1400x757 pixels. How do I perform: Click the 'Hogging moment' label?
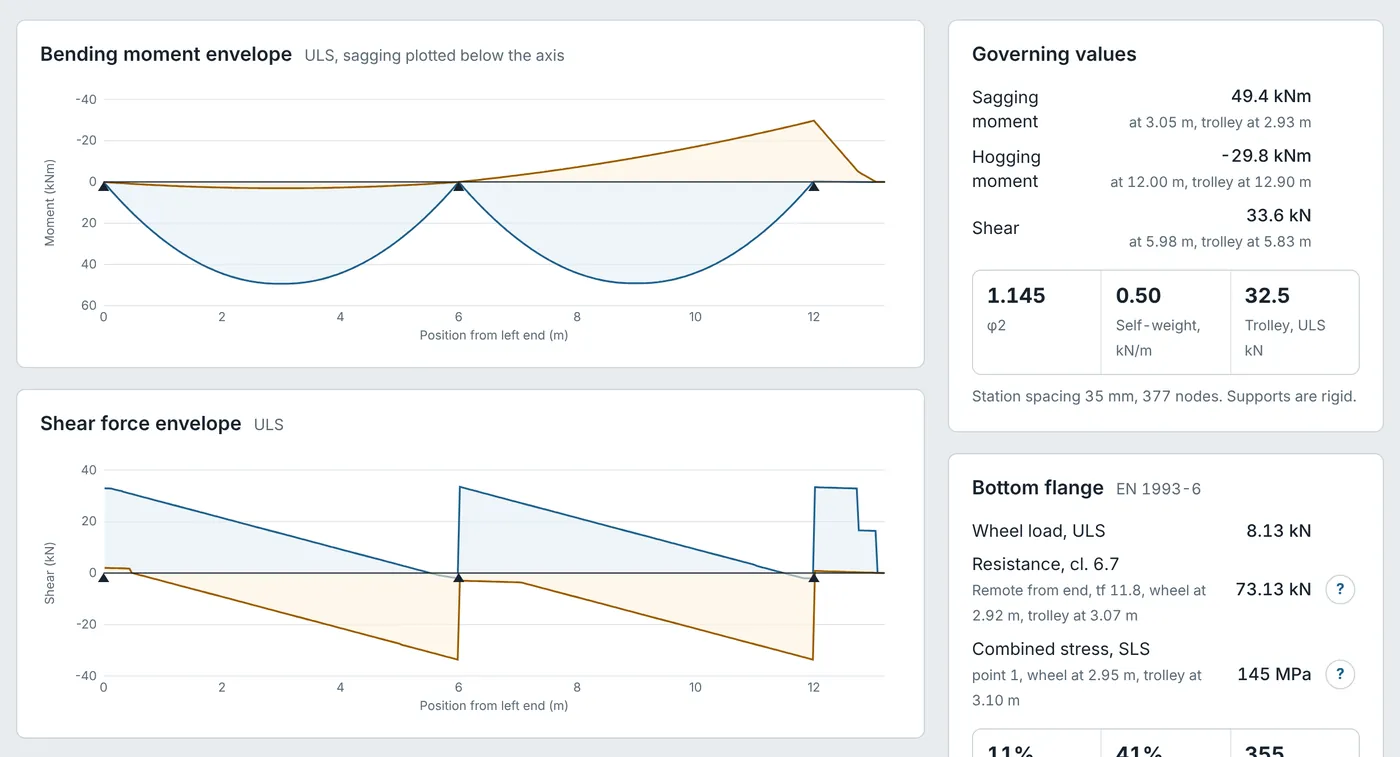[1006, 169]
